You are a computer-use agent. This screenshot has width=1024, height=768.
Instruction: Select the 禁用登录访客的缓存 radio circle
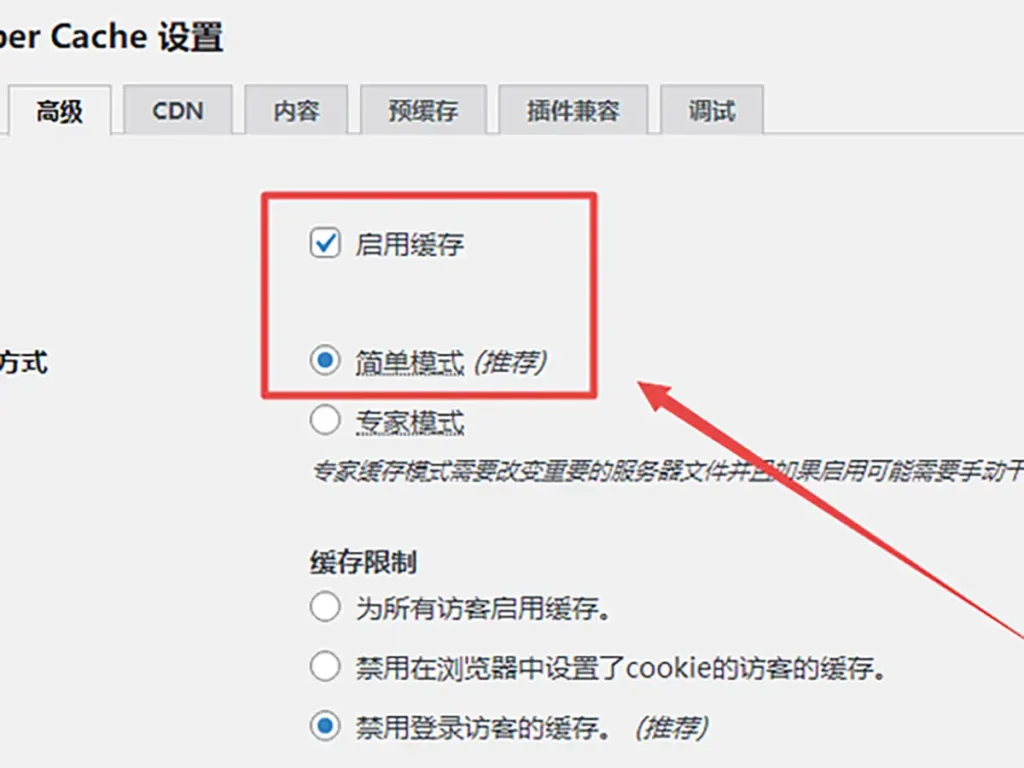[x=325, y=726]
